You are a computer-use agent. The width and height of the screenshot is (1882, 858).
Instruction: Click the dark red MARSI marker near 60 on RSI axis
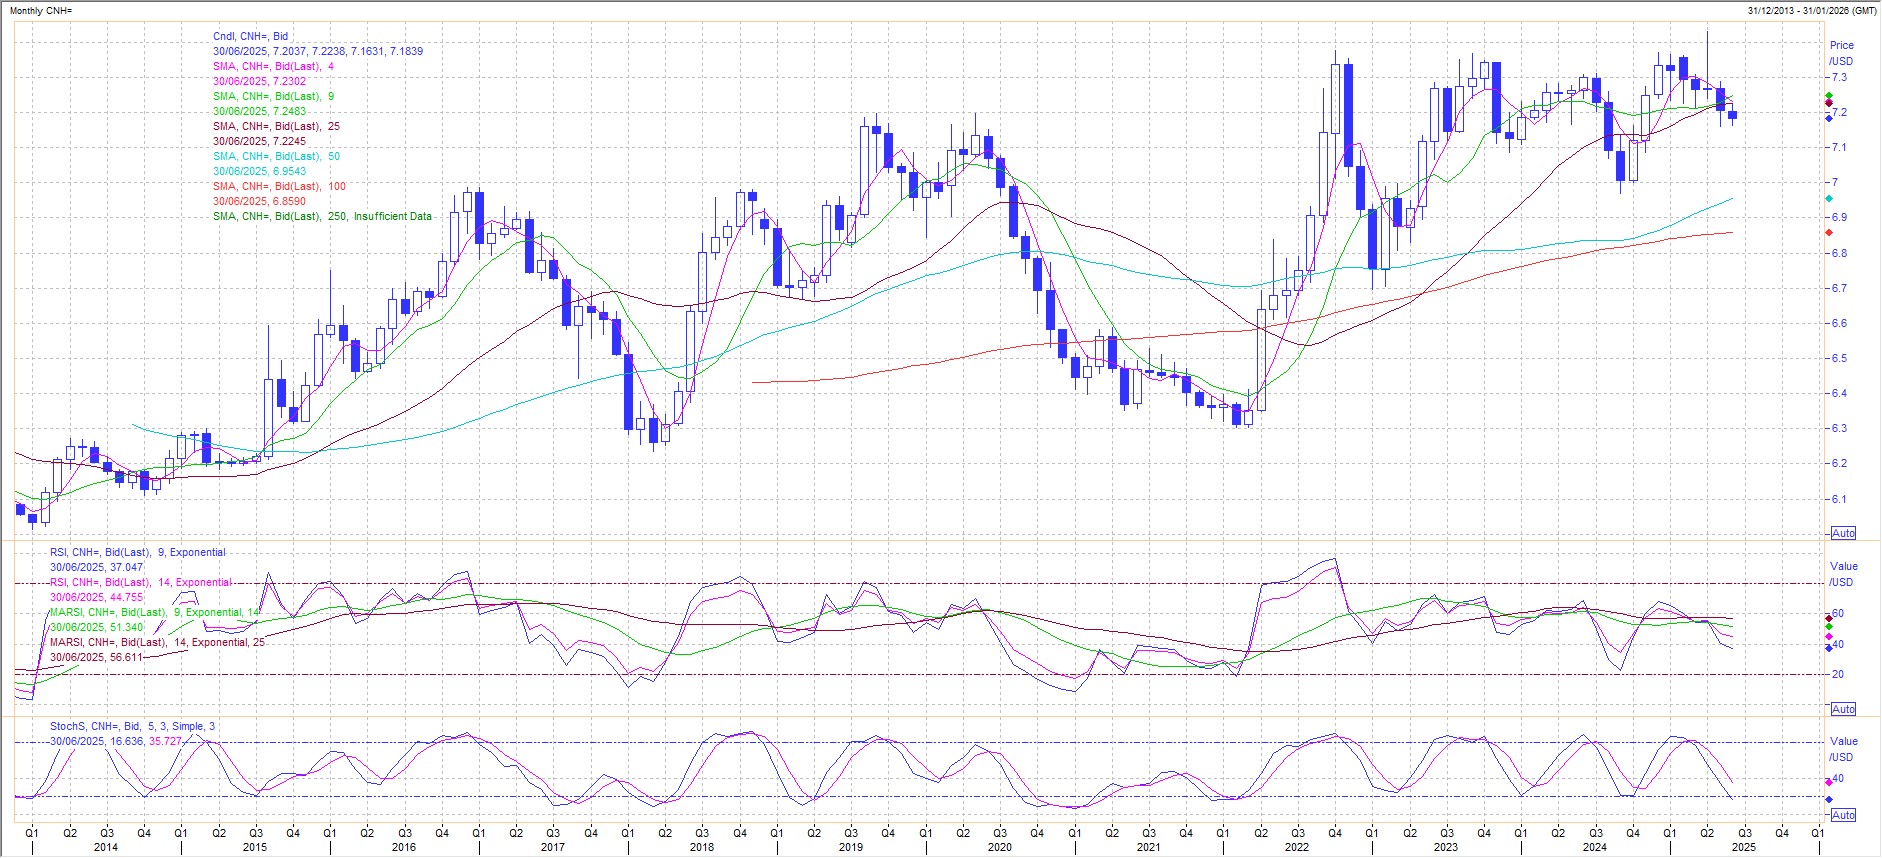(x=1829, y=618)
